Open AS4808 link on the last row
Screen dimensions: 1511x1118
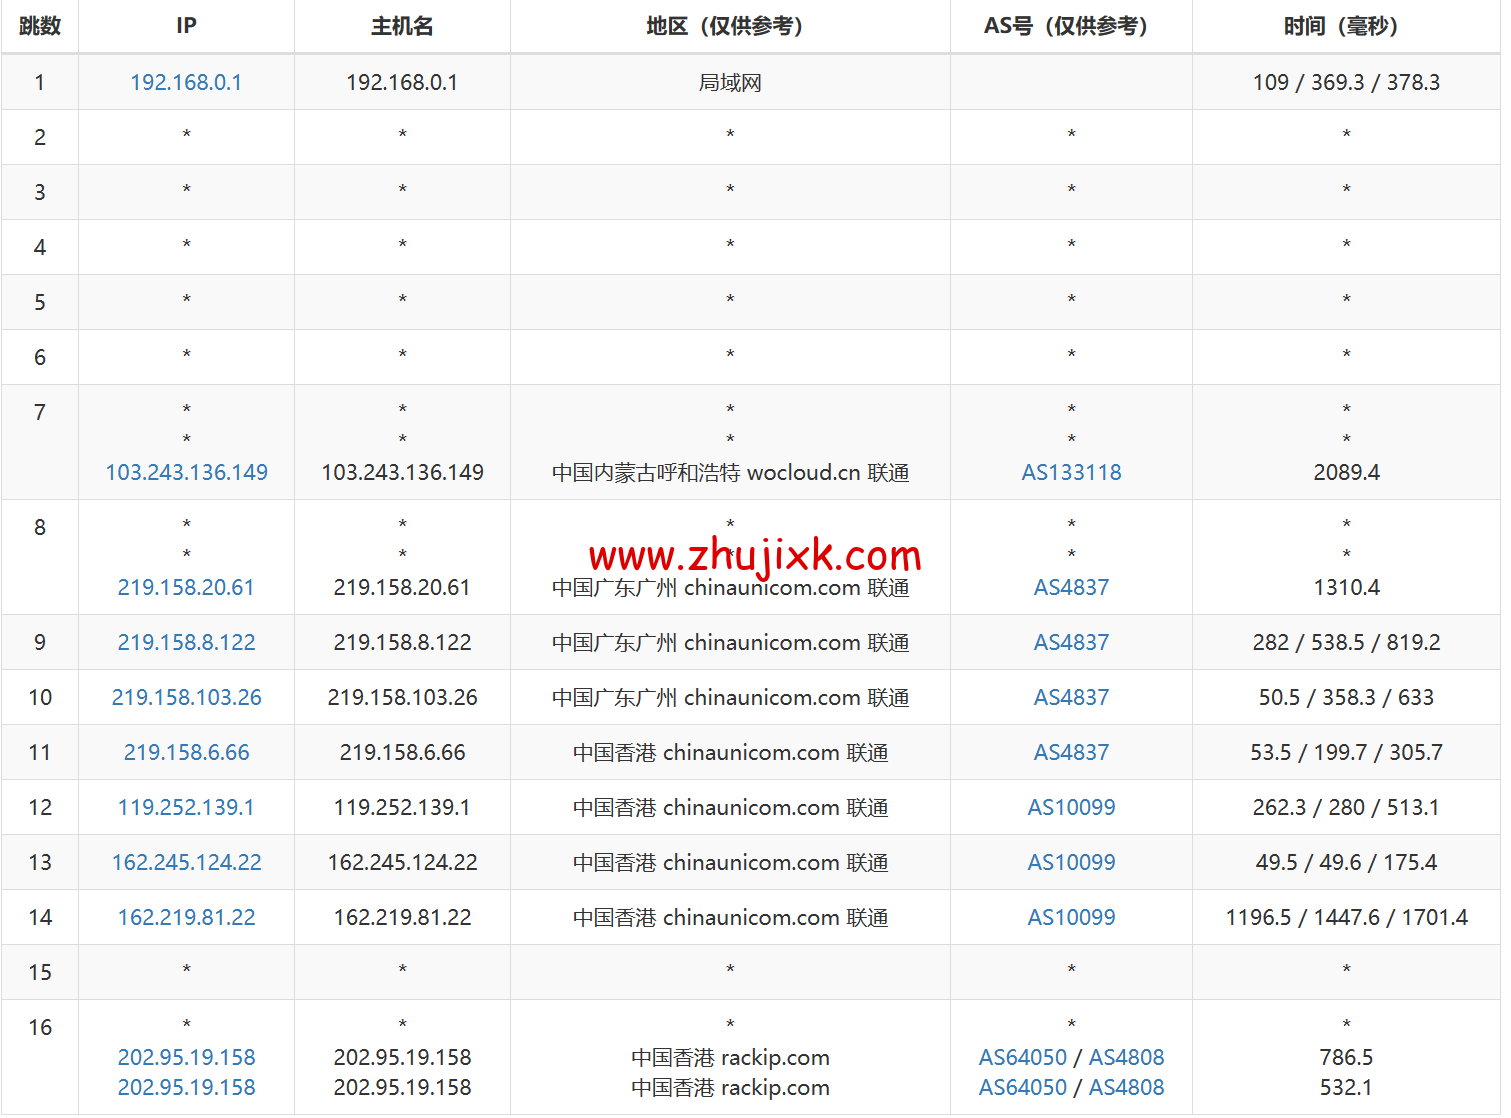pyautogui.click(x=1128, y=1087)
